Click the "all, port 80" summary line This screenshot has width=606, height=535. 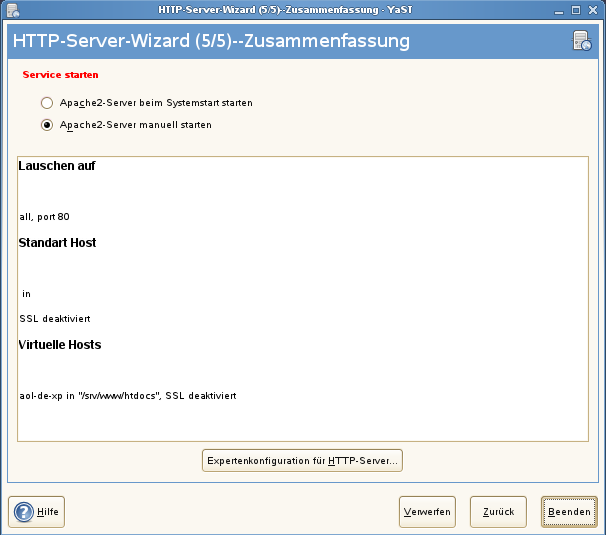[x=44, y=216]
